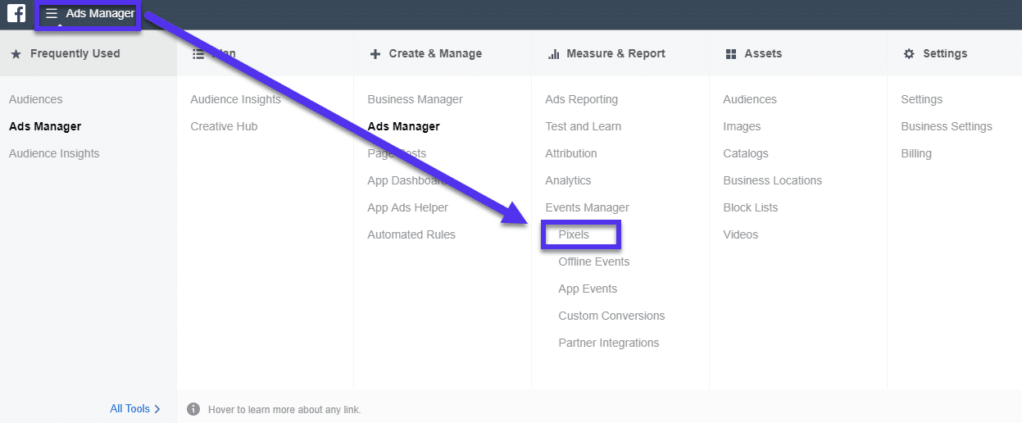Go to Custom Conversions
This screenshot has width=1022, height=423.
[x=611, y=316]
